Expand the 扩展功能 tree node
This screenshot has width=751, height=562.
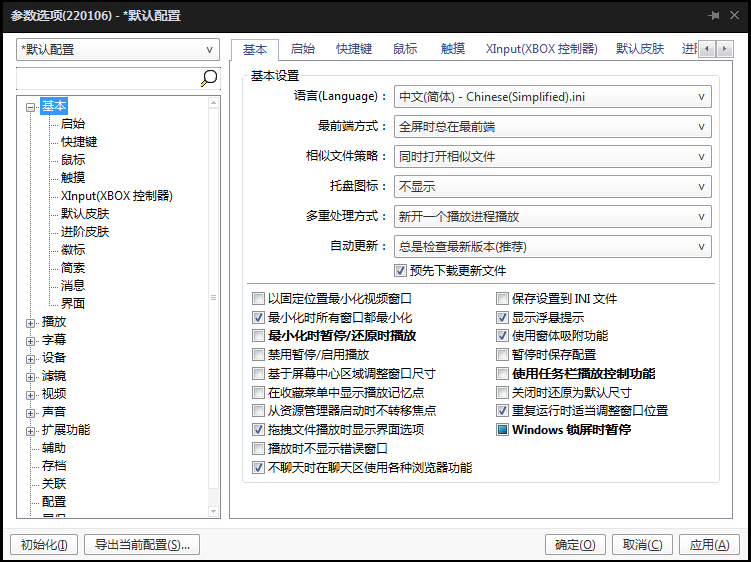(x=31, y=430)
